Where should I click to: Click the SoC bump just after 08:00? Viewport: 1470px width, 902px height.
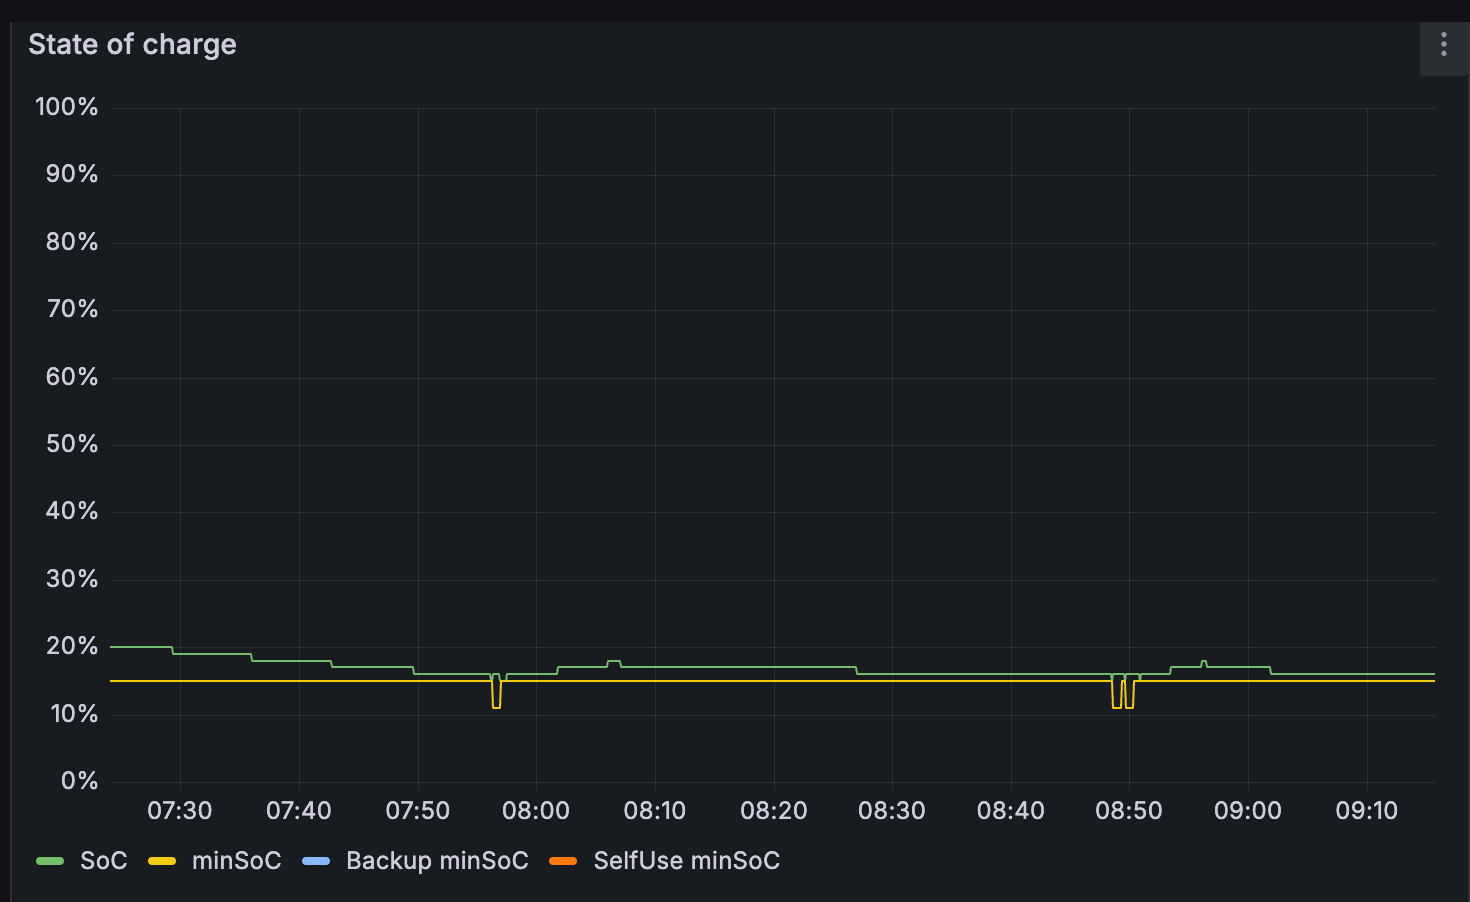click(613, 662)
